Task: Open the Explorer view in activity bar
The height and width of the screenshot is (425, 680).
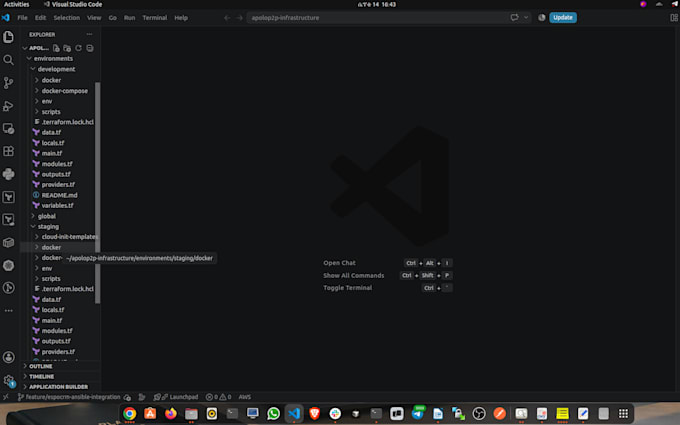Action: (8, 37)
